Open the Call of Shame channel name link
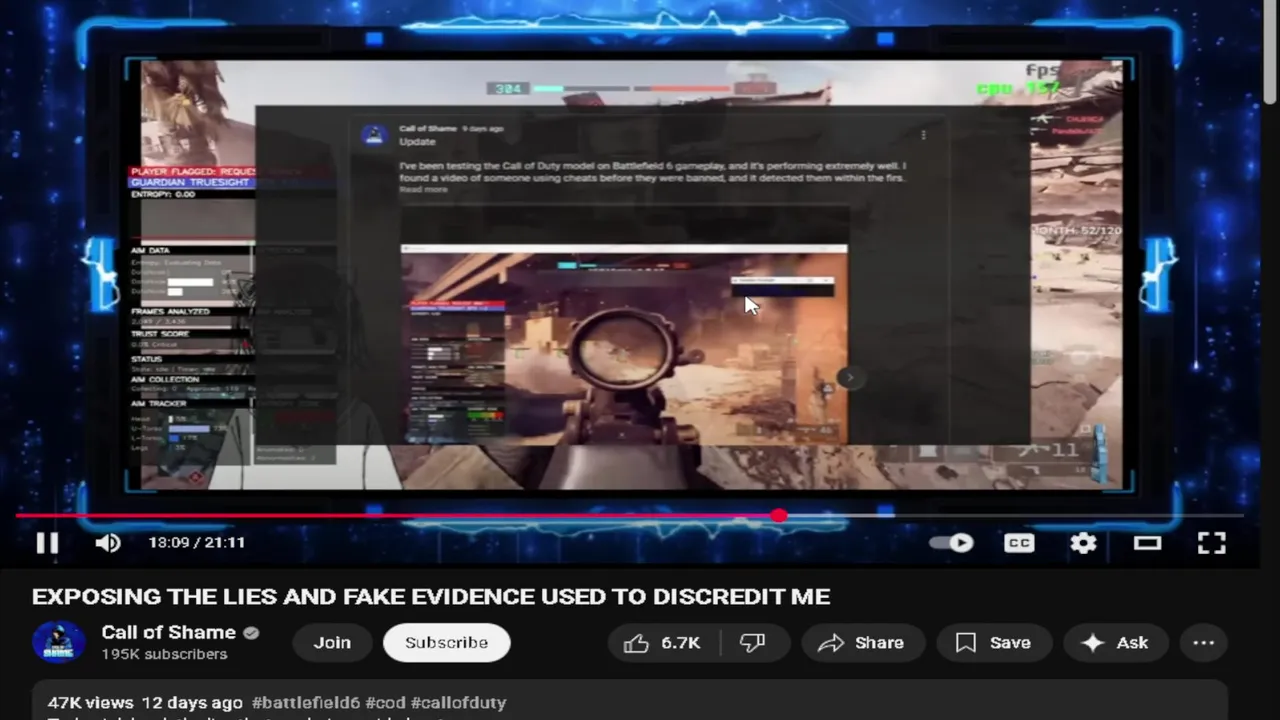The width and height of the screenshot is (1280, 720). pos(168,632)
